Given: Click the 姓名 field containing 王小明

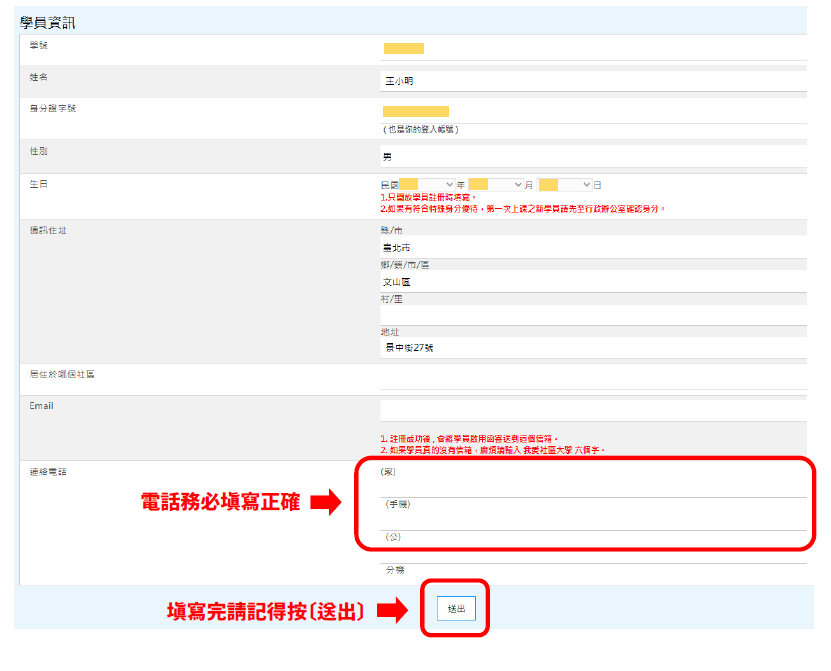Looking at the screenshot, I should (x=592, y=81).
